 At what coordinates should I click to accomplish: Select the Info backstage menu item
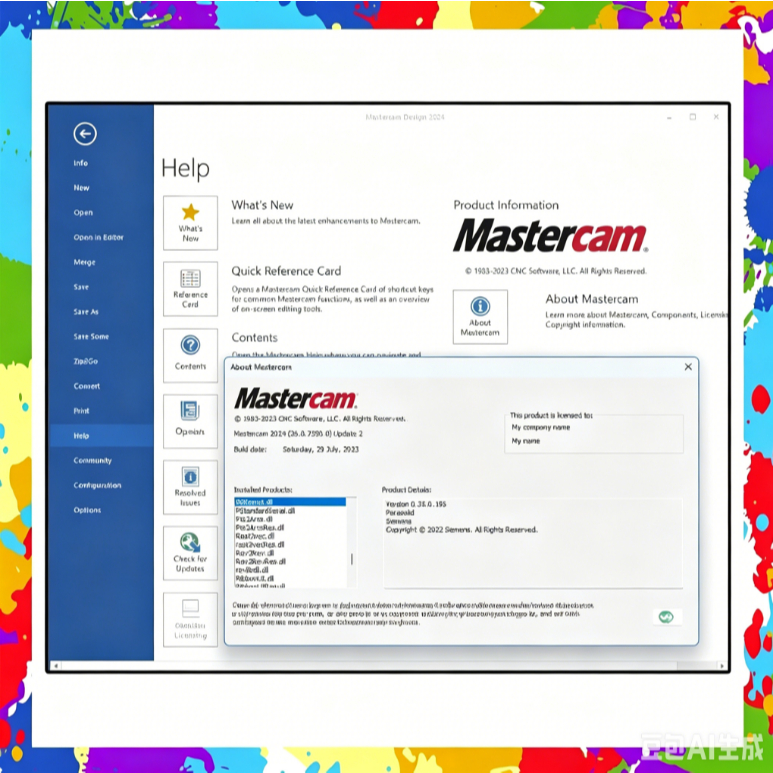point(81,163)
